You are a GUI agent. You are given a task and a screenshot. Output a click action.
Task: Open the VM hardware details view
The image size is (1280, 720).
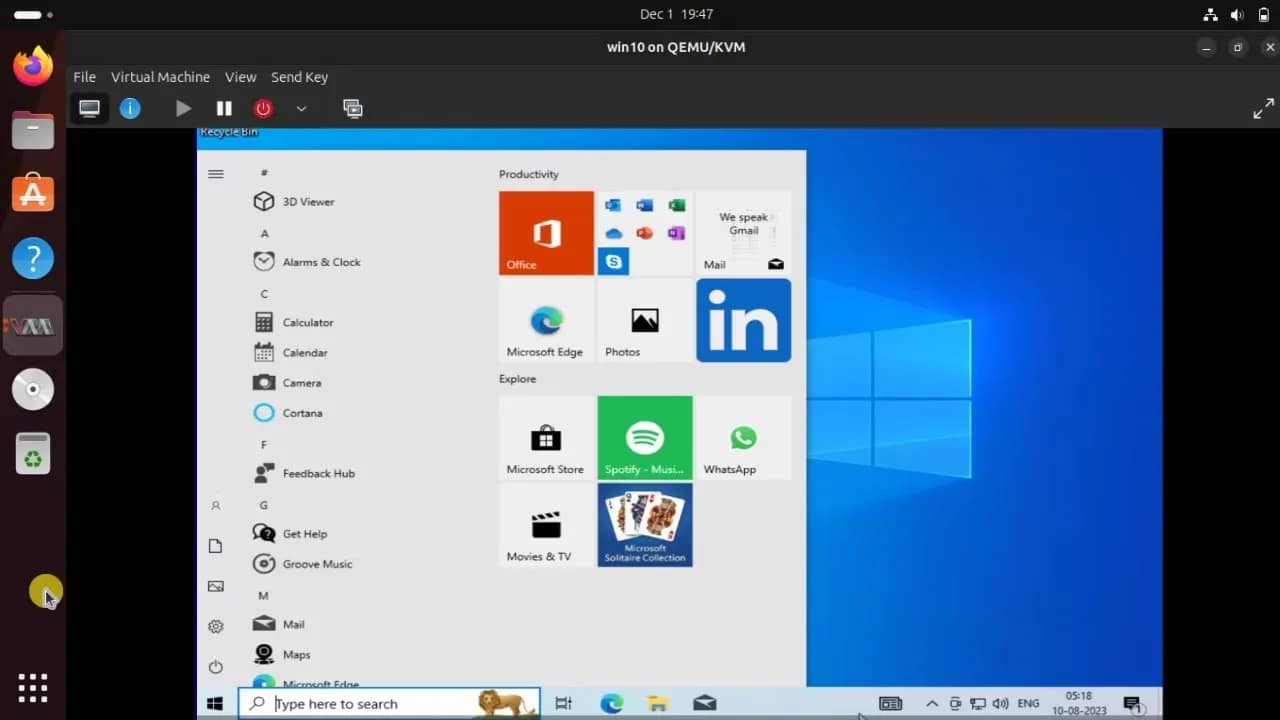pyautogui.click(x=130, y=108)
